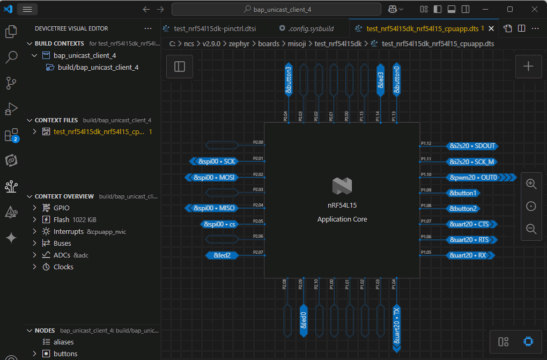Open the Copilot chat icon in title bar
The image size is (547, 360).
(392, 9)
